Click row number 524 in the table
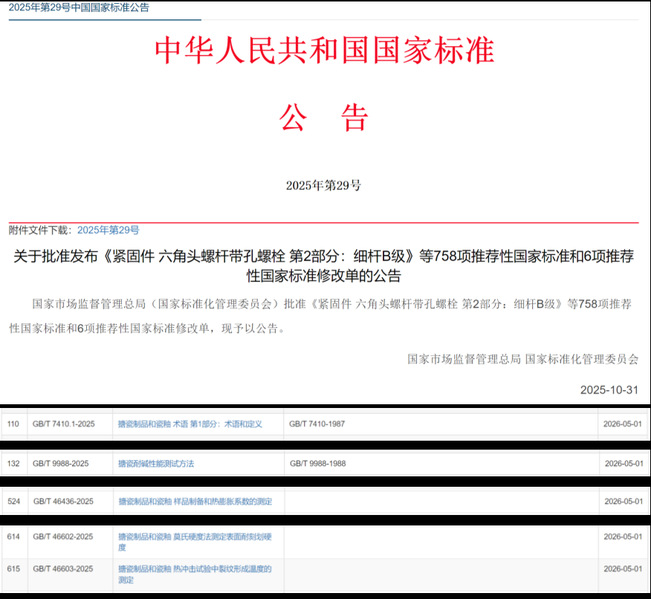 [13, 500]
